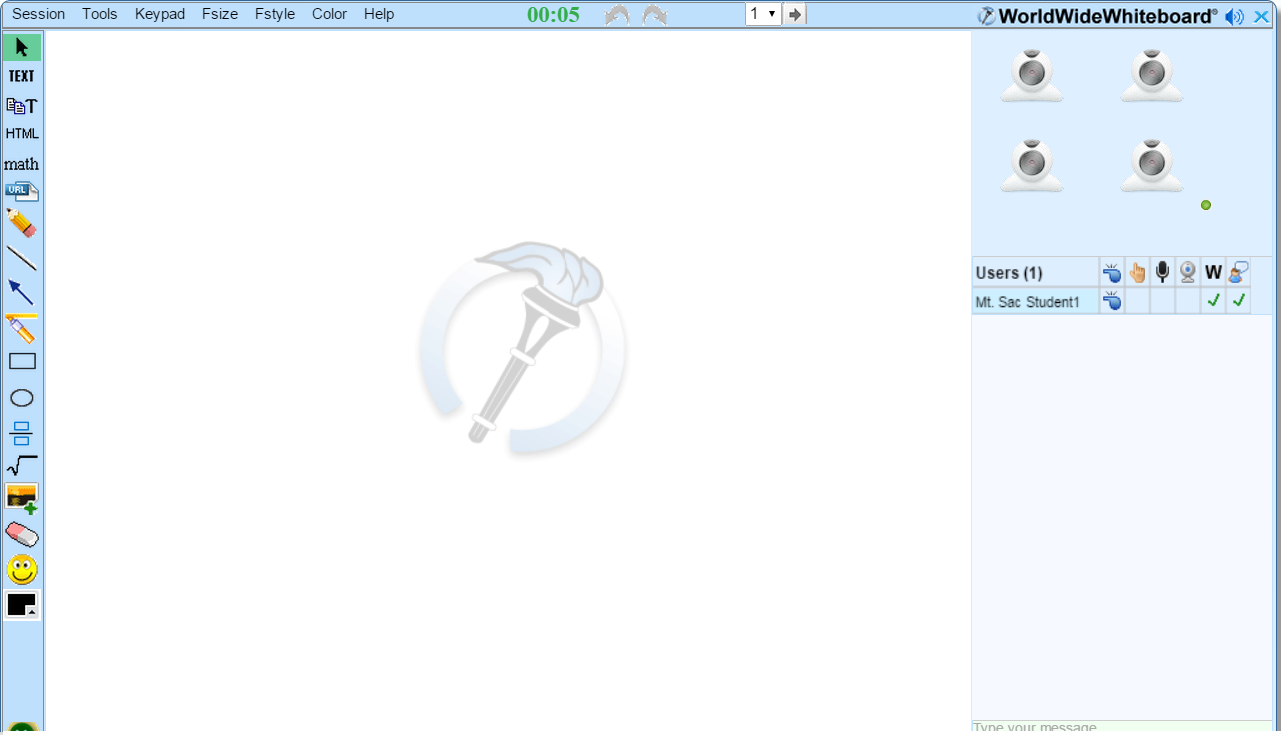Click the green status dot

1206,205
